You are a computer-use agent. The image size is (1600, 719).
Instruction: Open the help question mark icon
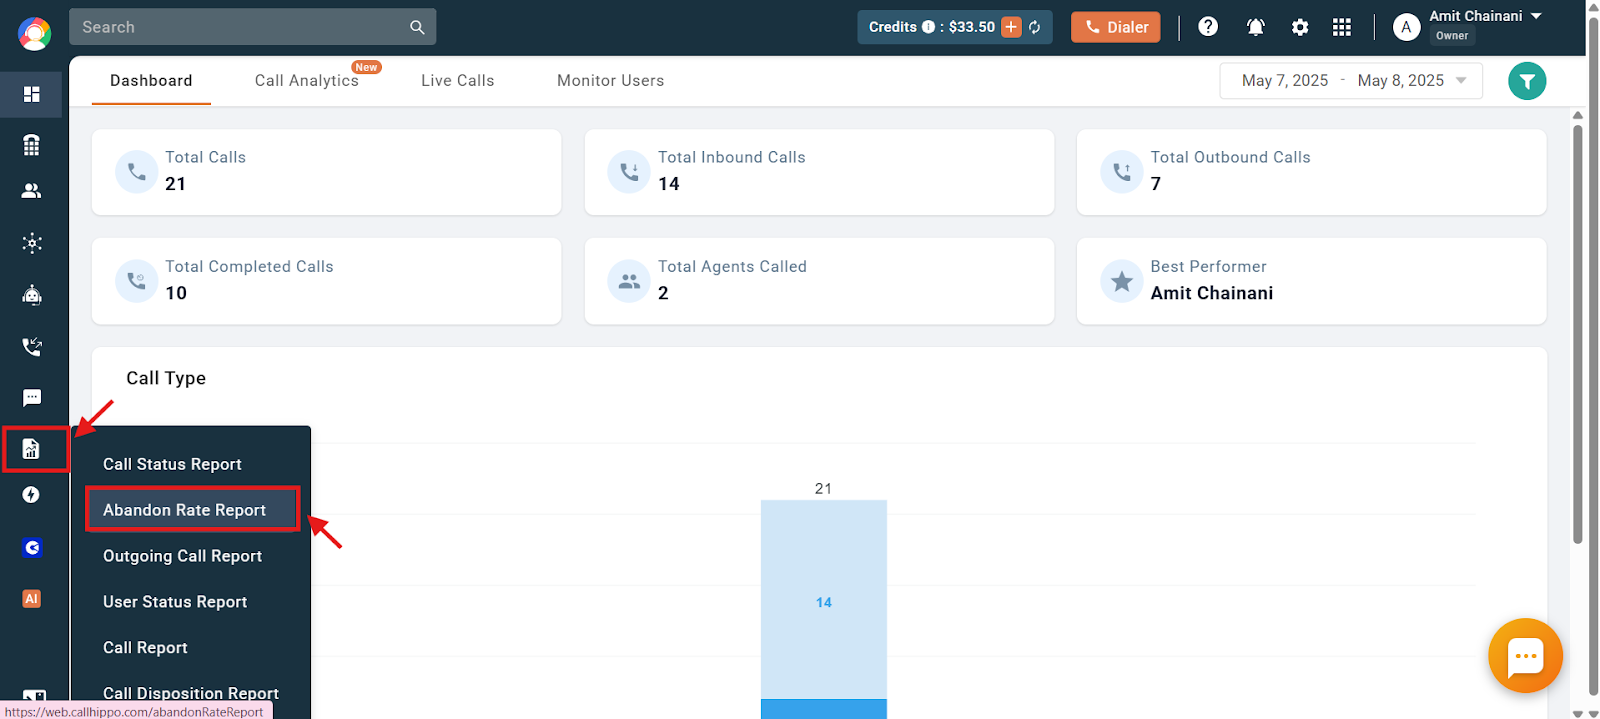click(x=1208, y=27)
